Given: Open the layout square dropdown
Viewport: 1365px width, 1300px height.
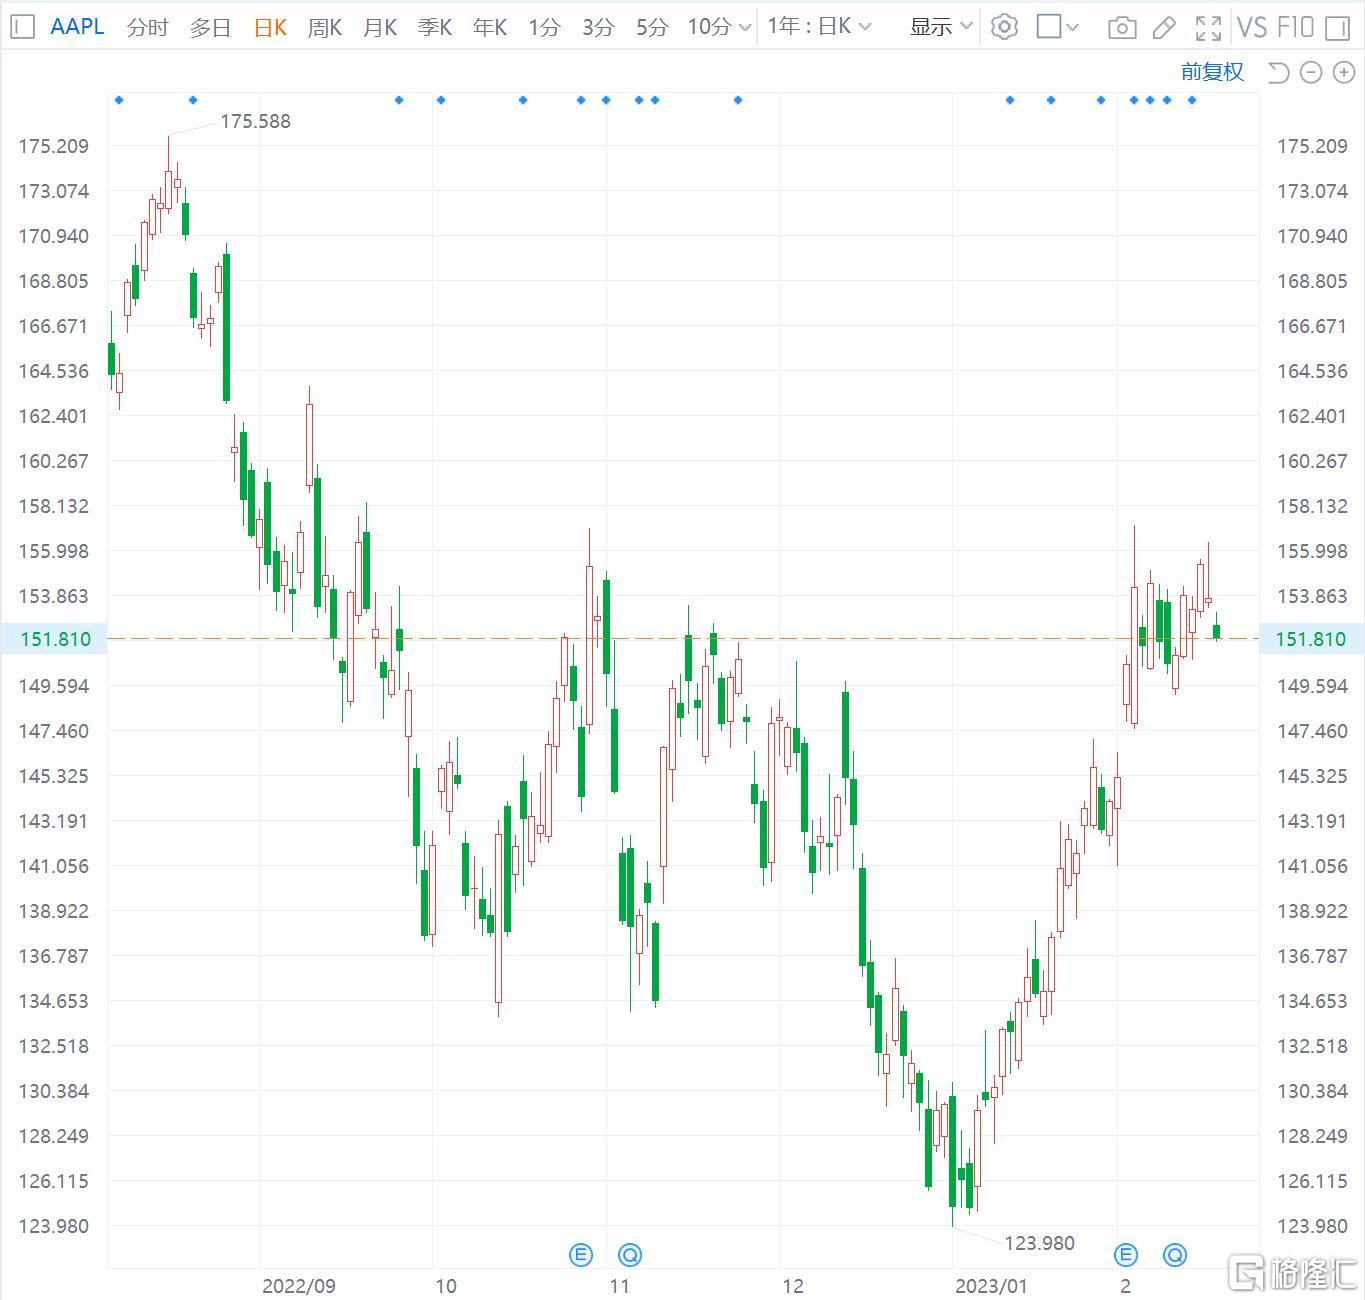Looking at the screenshot, I should [1057, 27].
